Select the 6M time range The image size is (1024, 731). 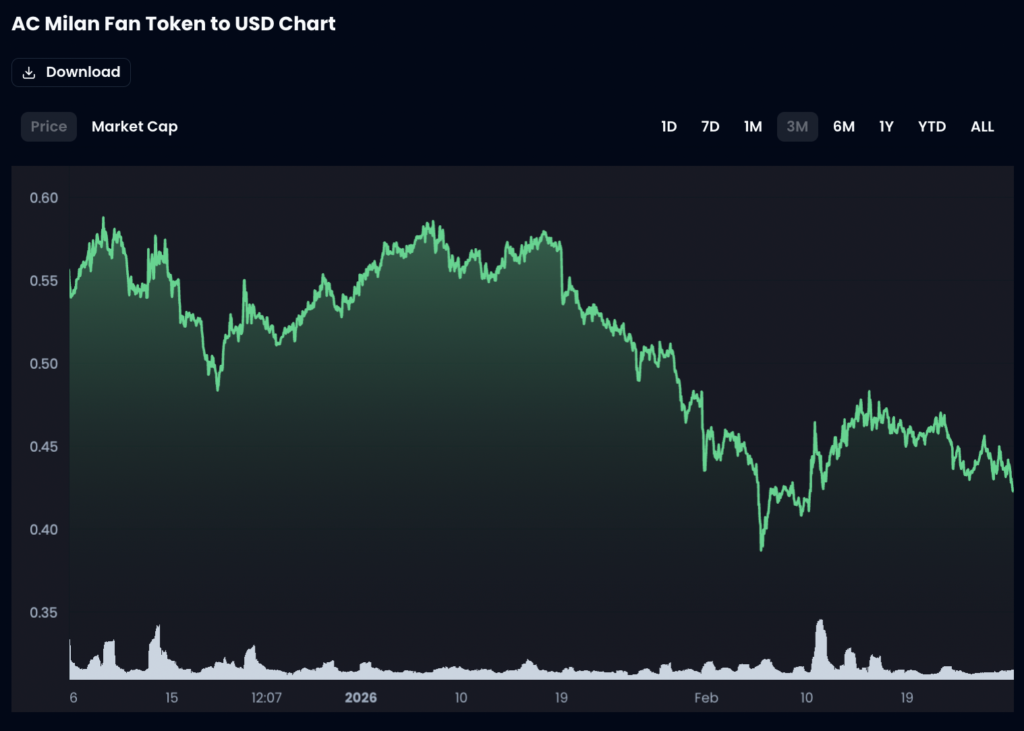coord(844,127)
